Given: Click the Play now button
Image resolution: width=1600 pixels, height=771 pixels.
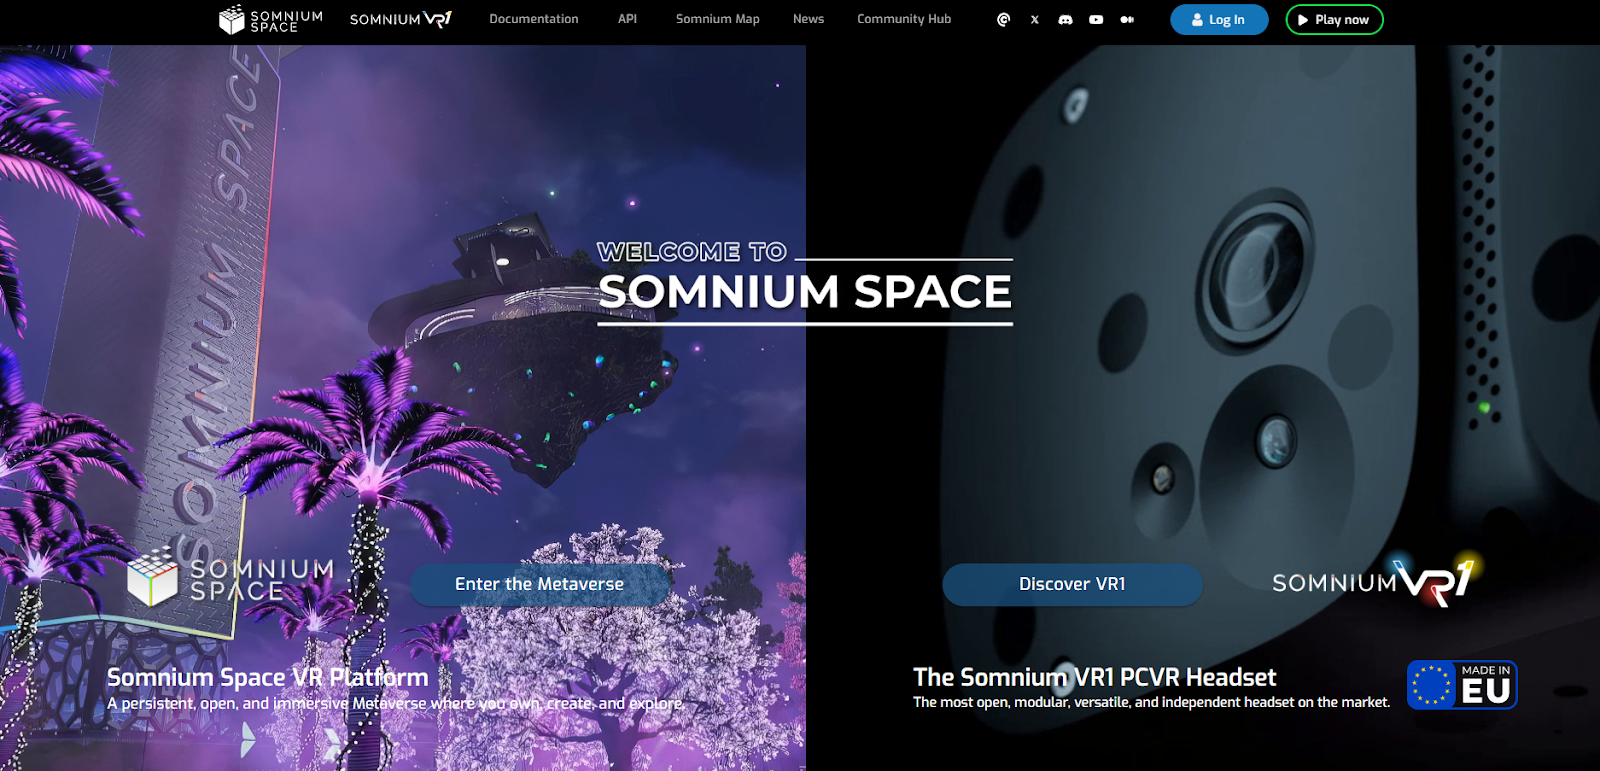Looking at the screenshot, I should (1334, 20).
